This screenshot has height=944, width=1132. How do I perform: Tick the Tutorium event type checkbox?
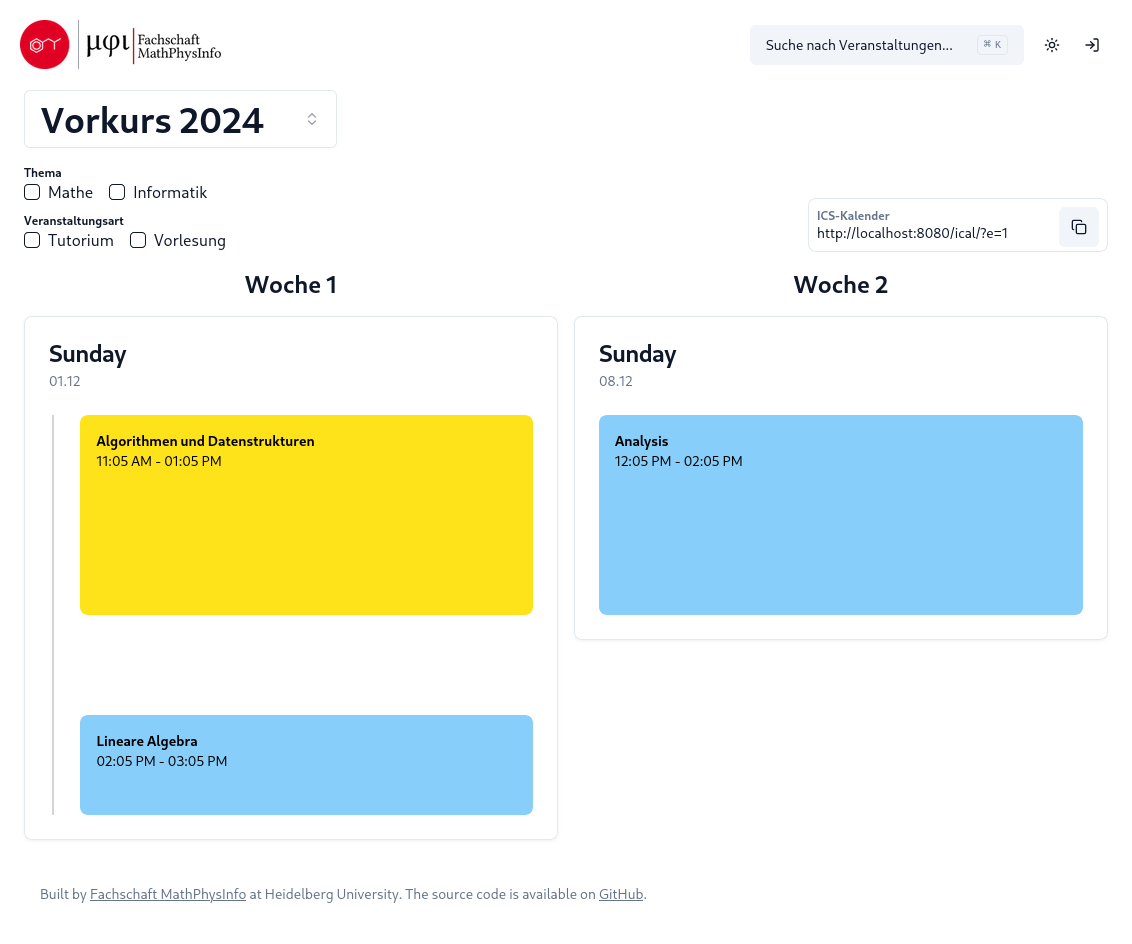(x=32, y=240)
